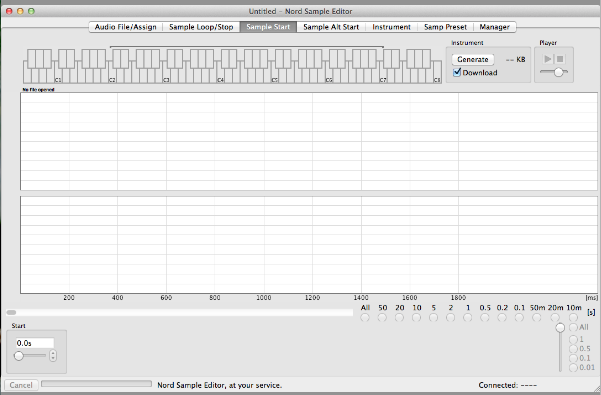Click the '-- KB' size readout
This screenshot has height=395, width=601.
pos(516,59)
